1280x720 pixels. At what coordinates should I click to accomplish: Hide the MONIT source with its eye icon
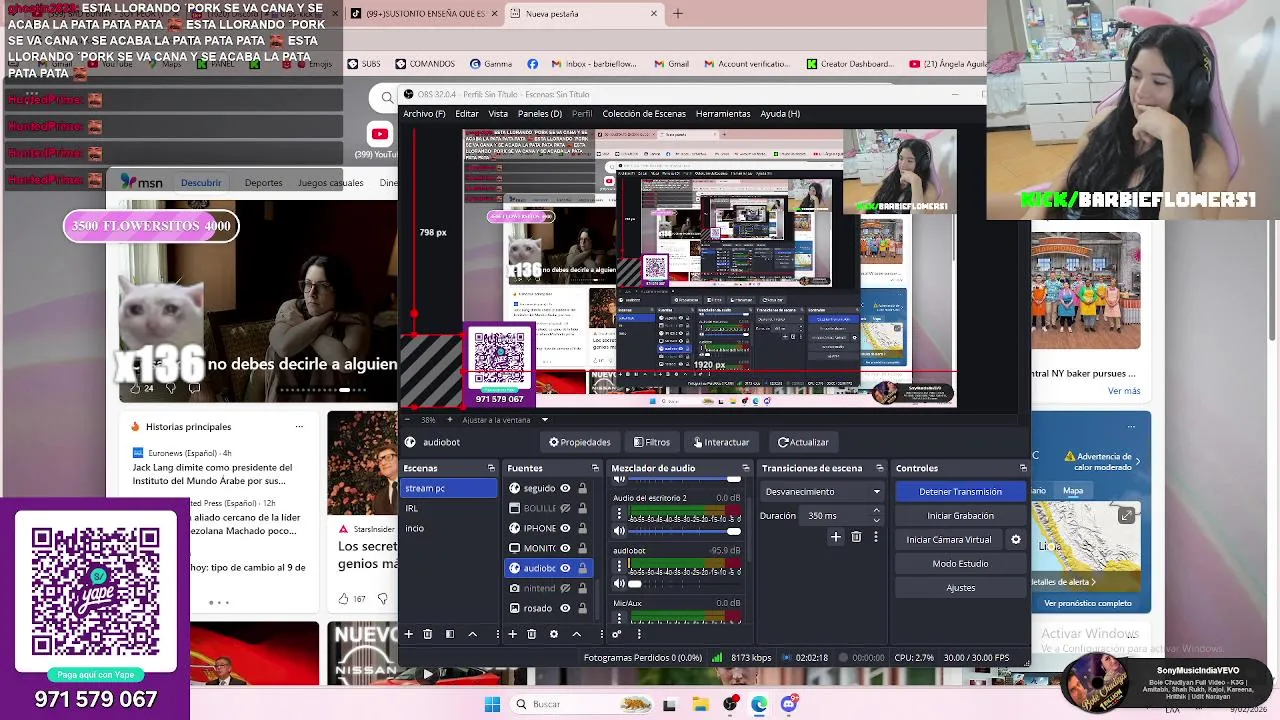tap(565, 548)
